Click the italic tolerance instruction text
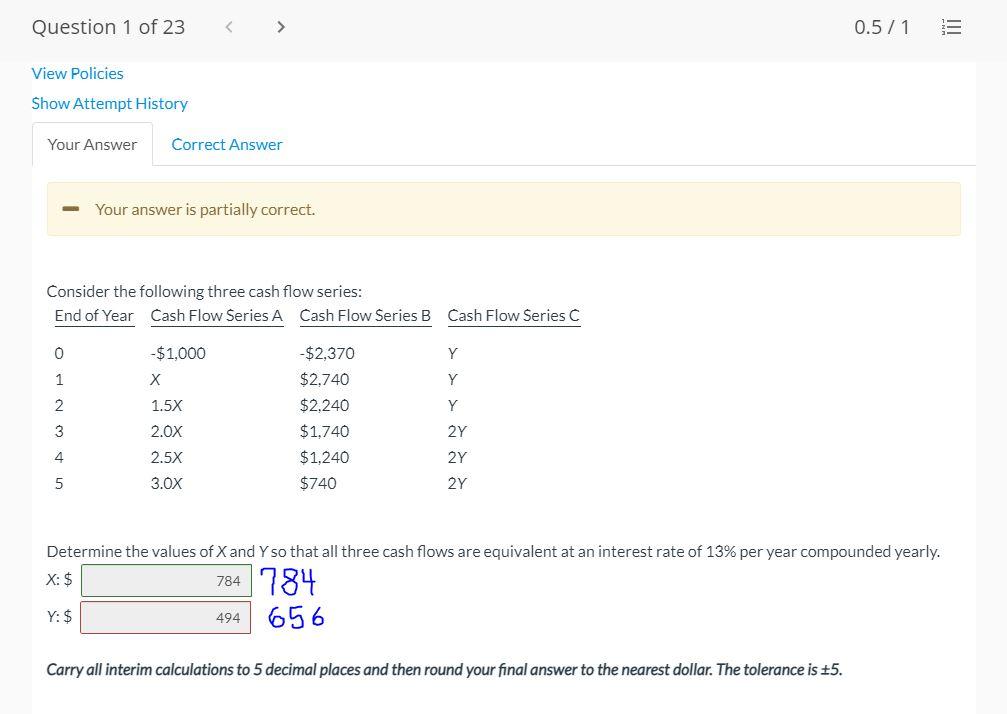 (444, 669)
